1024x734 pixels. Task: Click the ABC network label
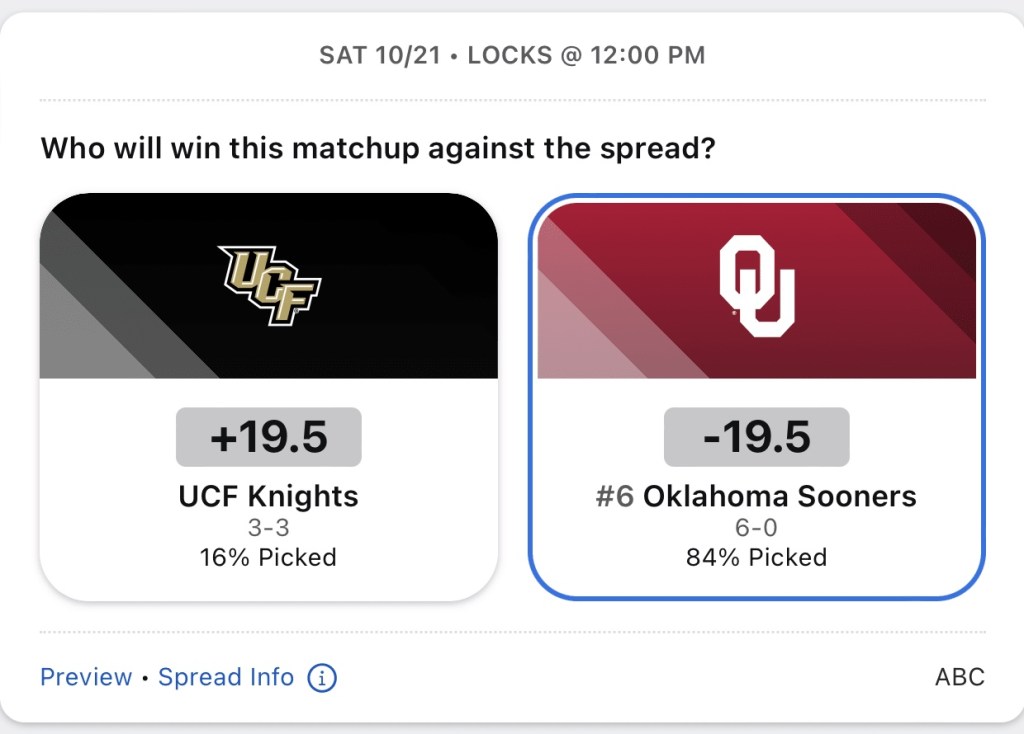(x=959, y=677)
